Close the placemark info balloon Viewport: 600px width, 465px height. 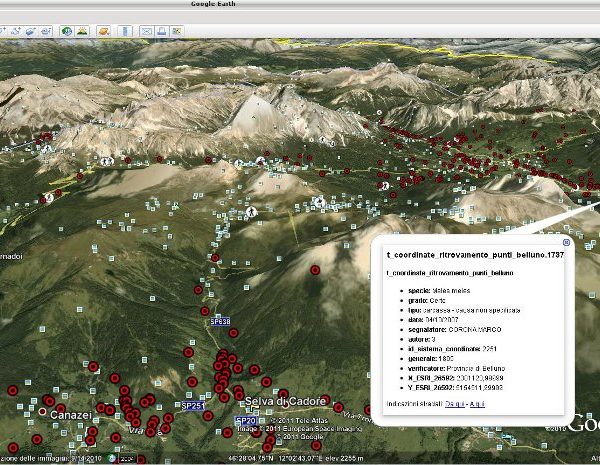point(566,242)
